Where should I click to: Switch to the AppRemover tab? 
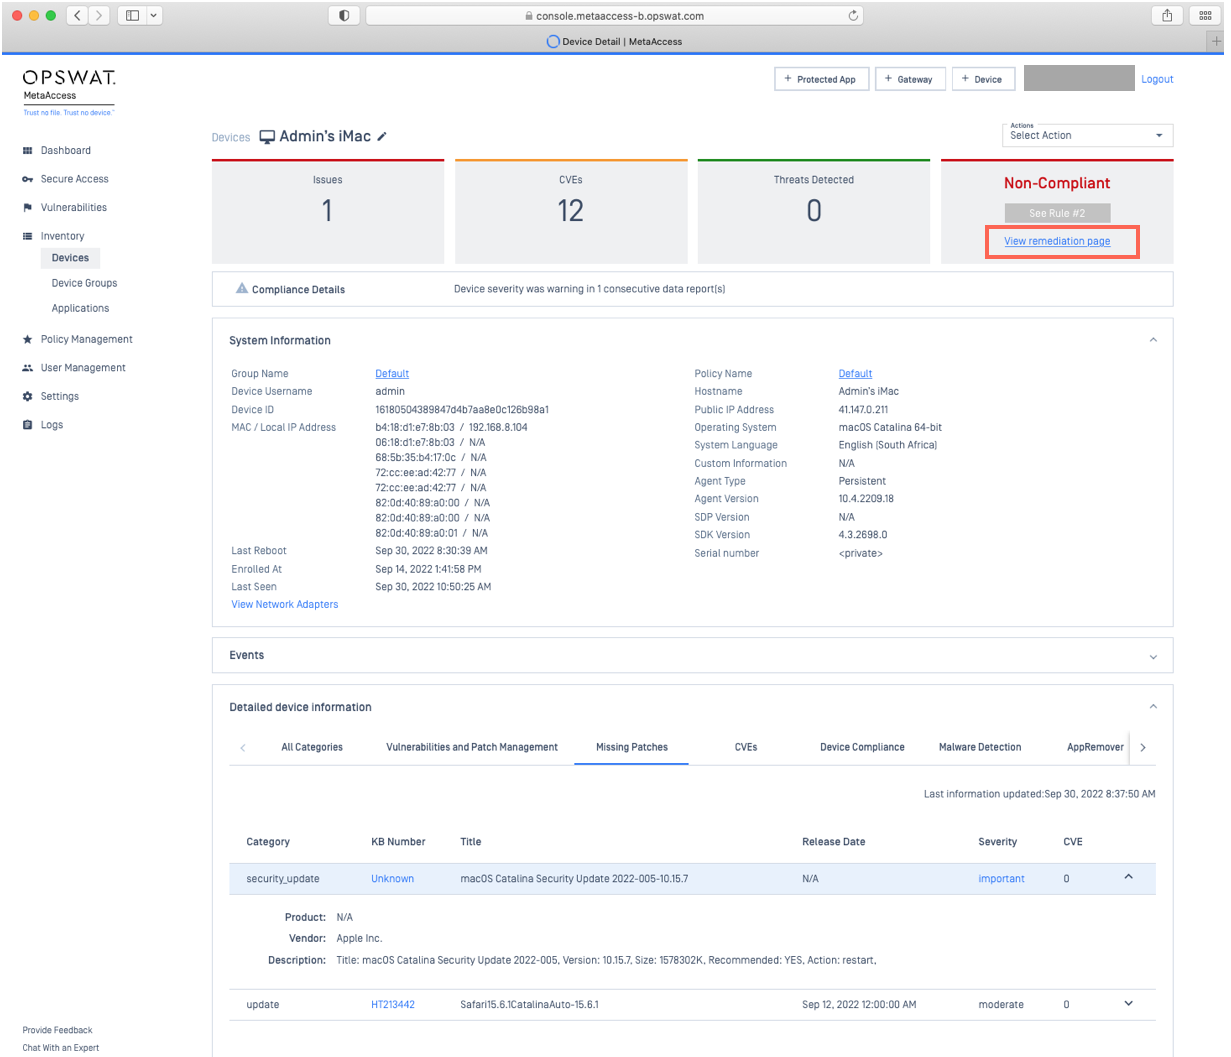[1096, 747]
